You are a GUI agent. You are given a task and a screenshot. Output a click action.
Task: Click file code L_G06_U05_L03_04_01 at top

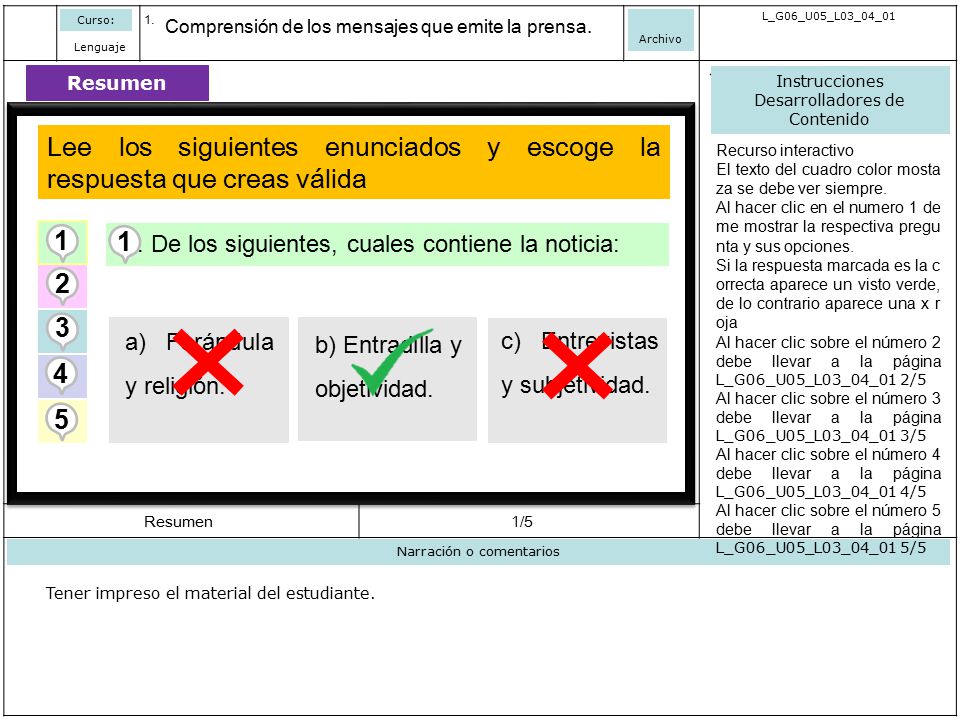click(828, 17)
